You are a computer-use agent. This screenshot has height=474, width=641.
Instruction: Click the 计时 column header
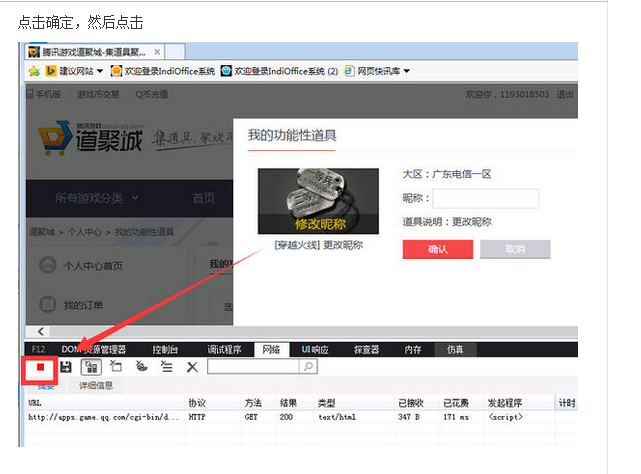click(x=567, y=403)
